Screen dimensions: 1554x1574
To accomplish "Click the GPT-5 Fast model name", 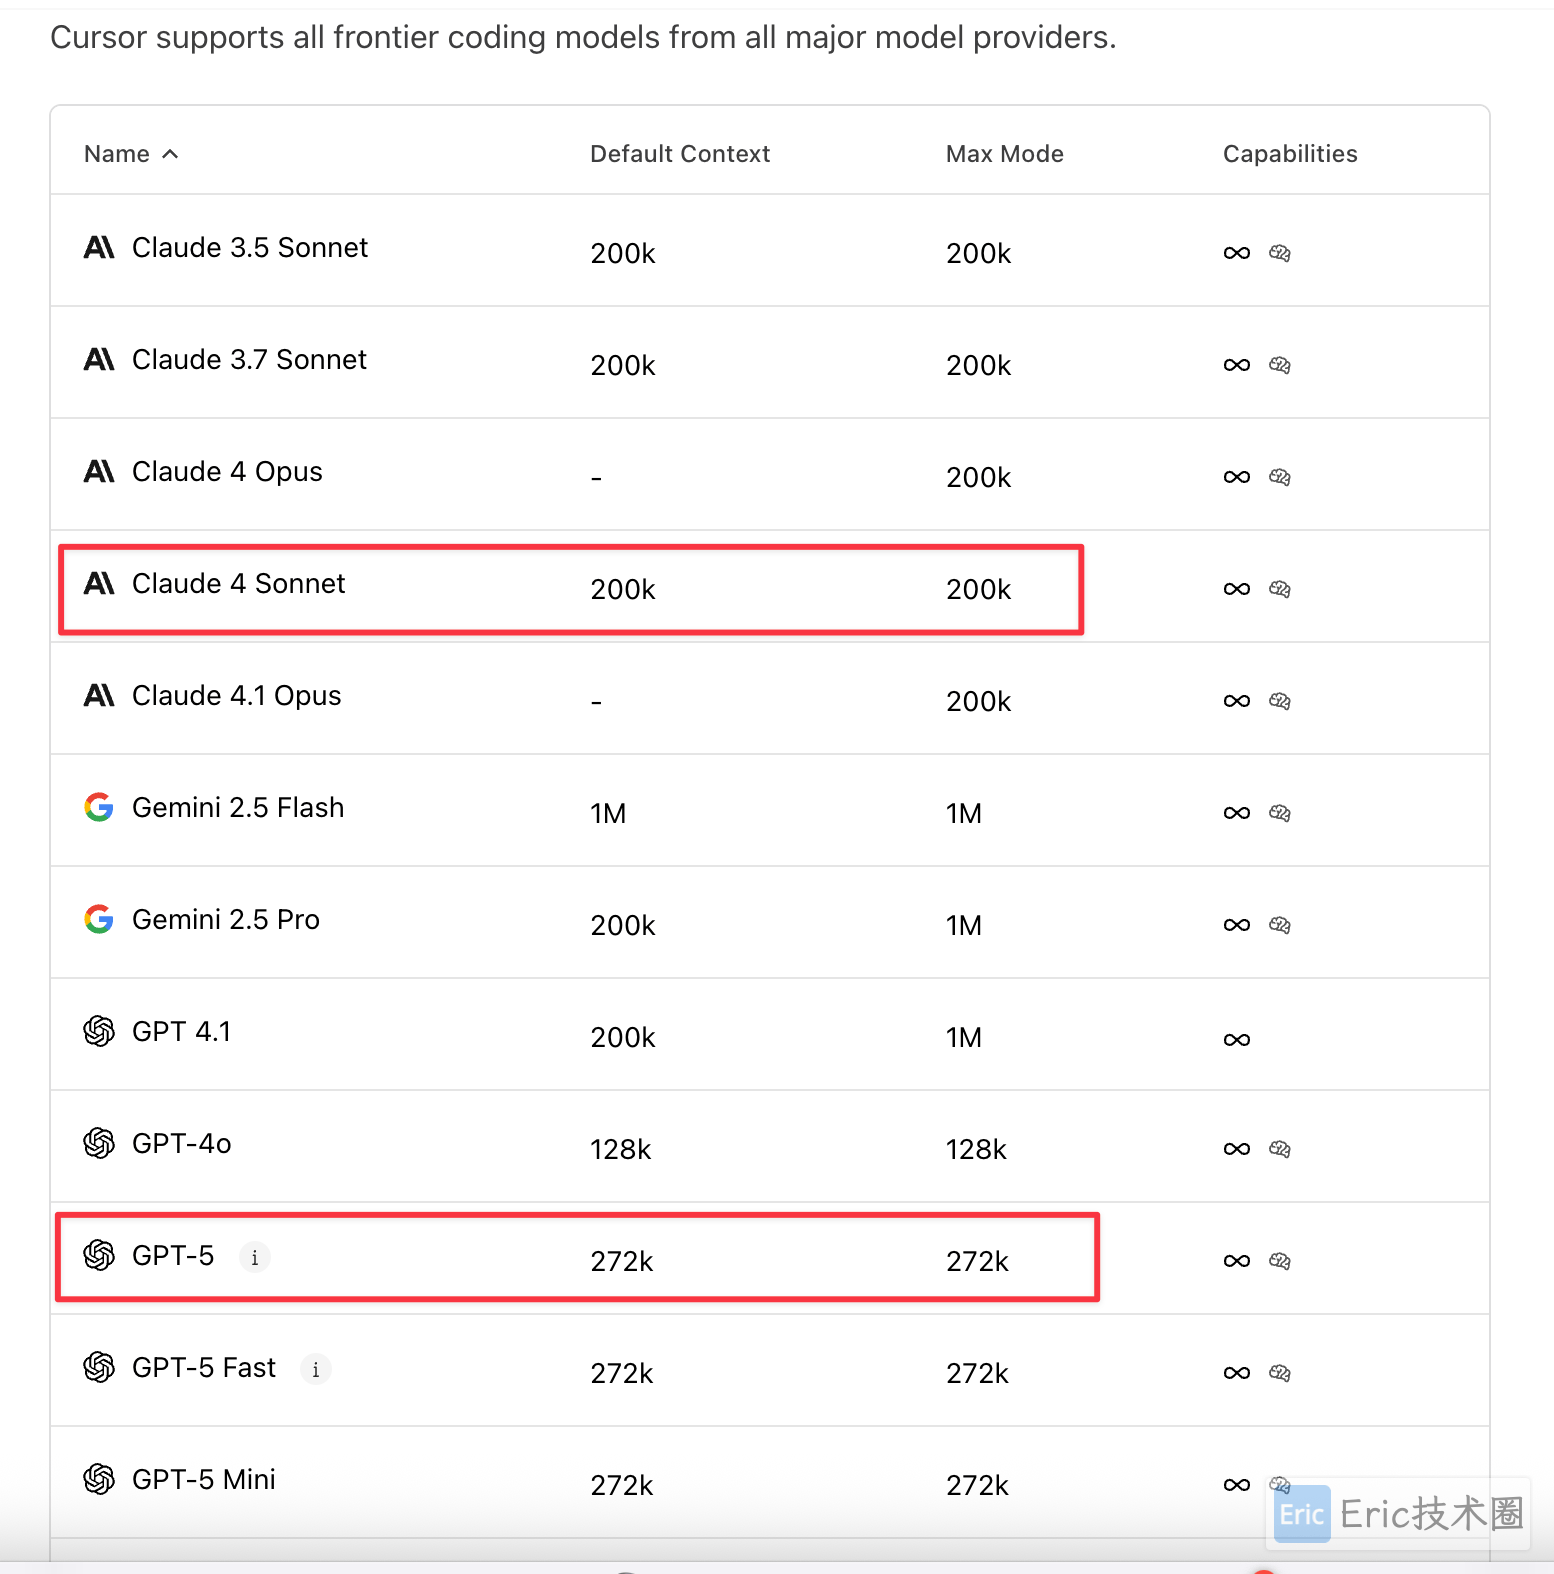I will (x=203, y=1367).
